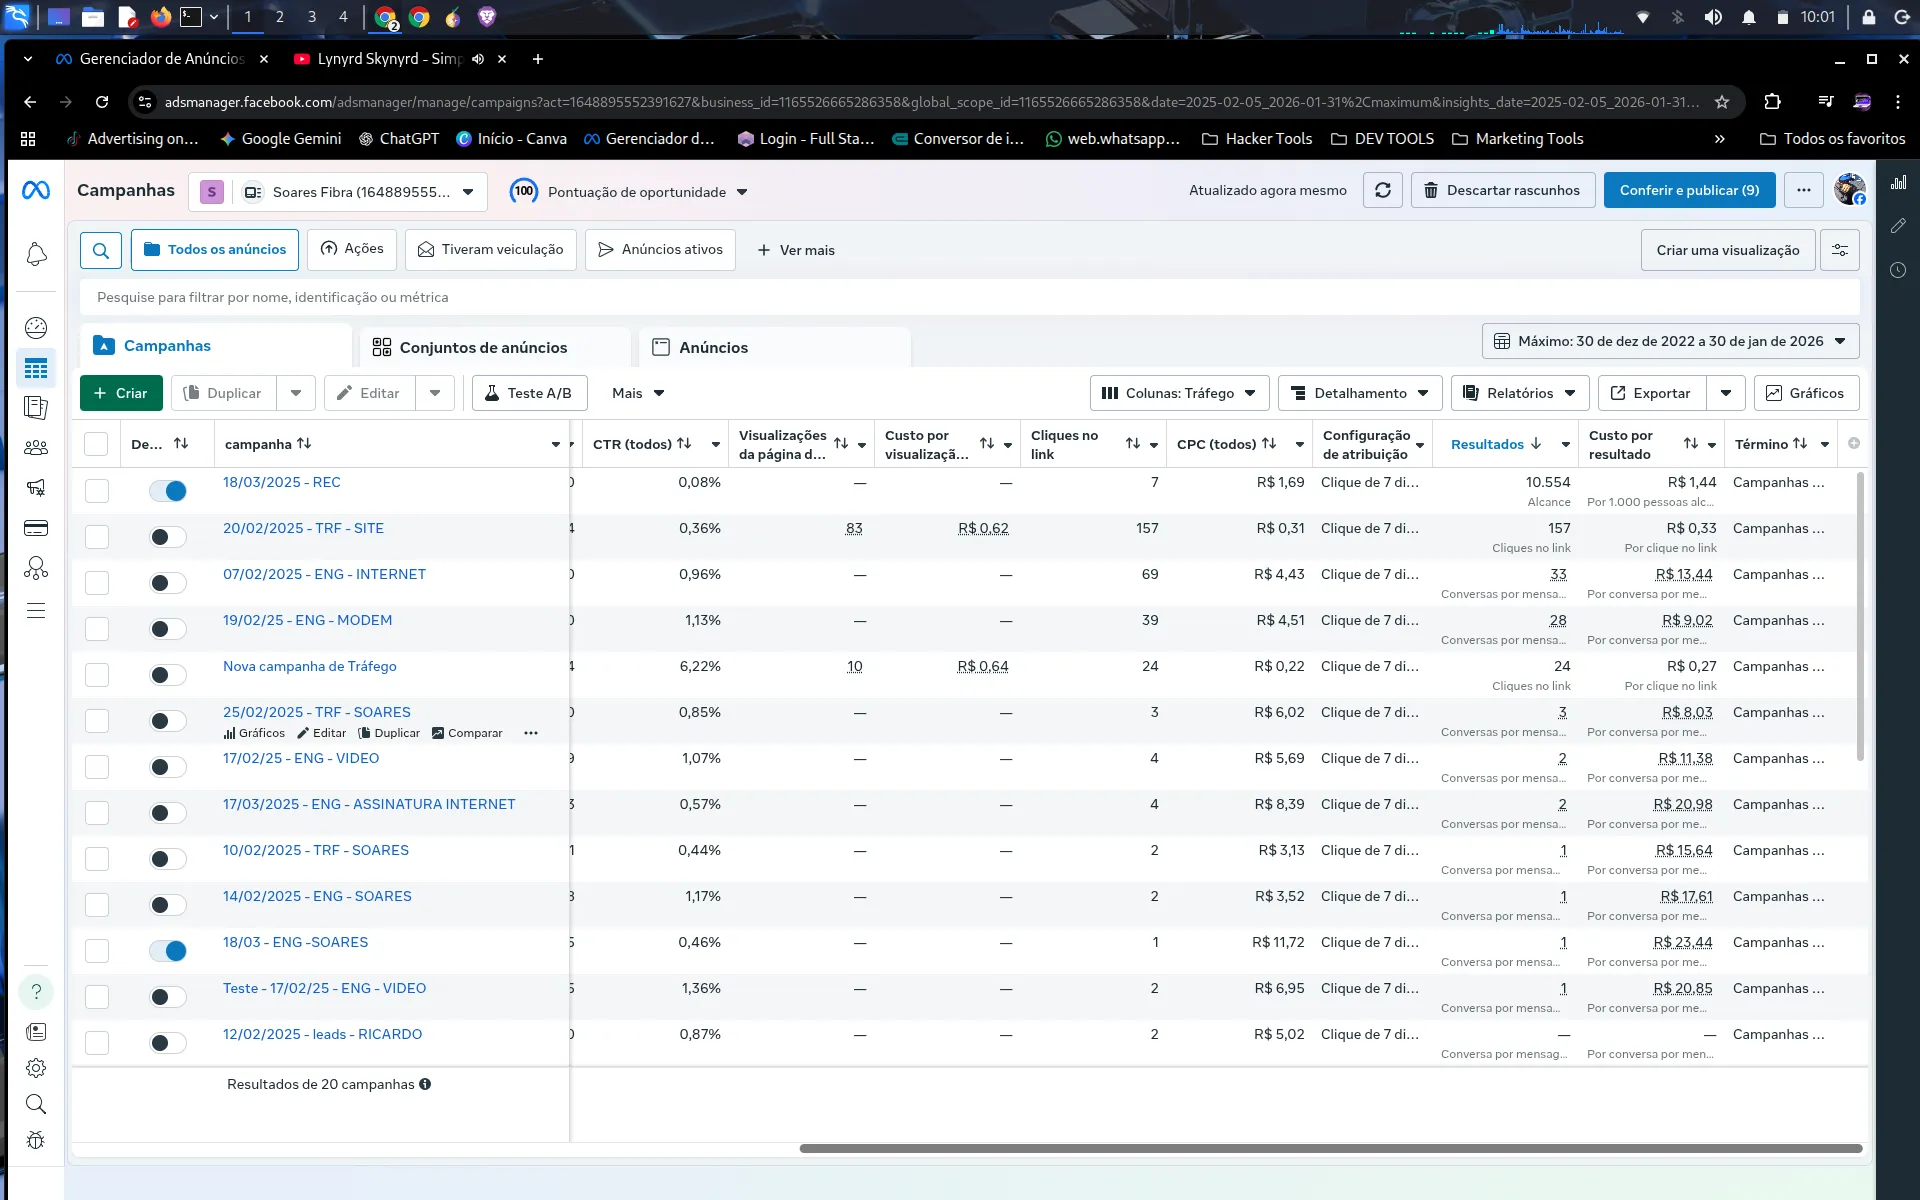Open Meta notifications bell in sidebar
The image size is (1920, 1200).
(36, 255)
